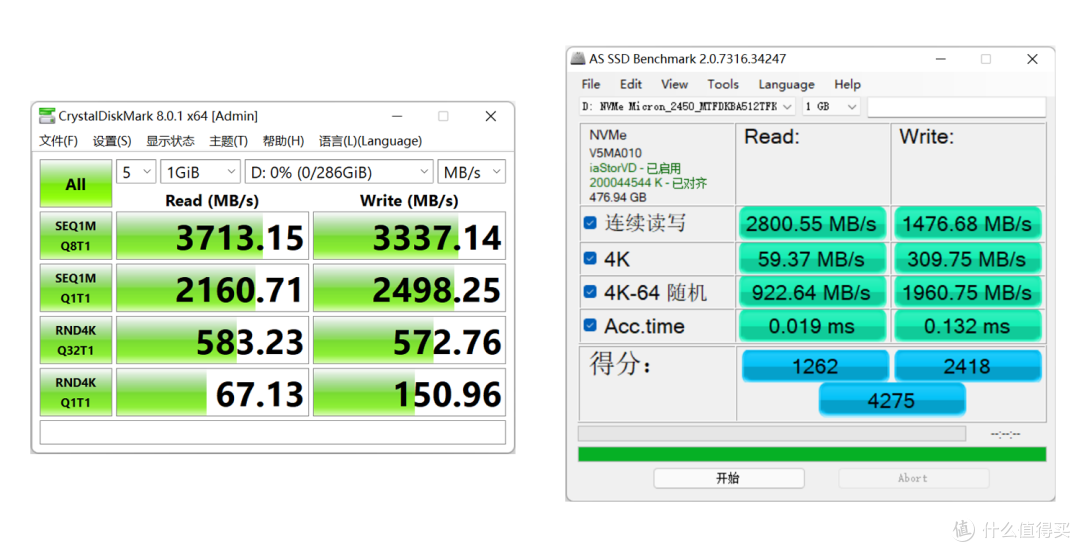Viewport: 1080px width, 552px height.
Task: Open the 显示状态 menu
Action: (170, 141)
